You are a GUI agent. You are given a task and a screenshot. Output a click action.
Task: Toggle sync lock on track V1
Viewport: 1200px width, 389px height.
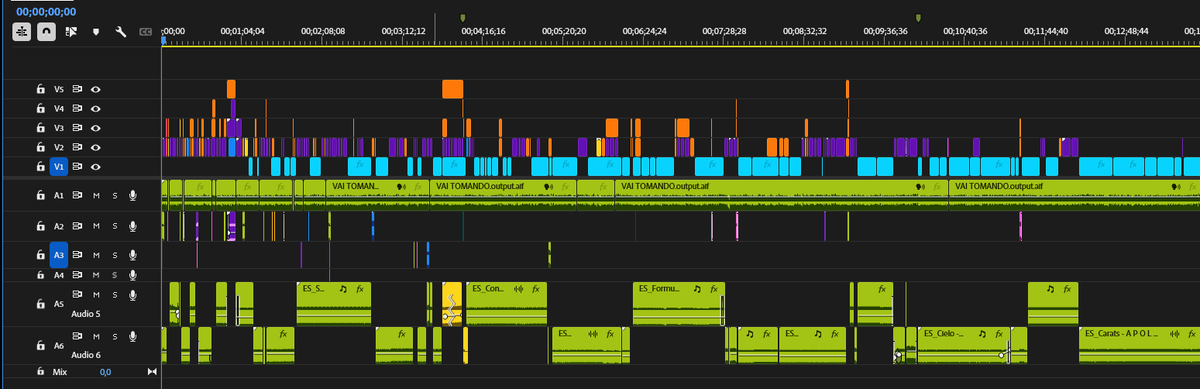[77, 167]
